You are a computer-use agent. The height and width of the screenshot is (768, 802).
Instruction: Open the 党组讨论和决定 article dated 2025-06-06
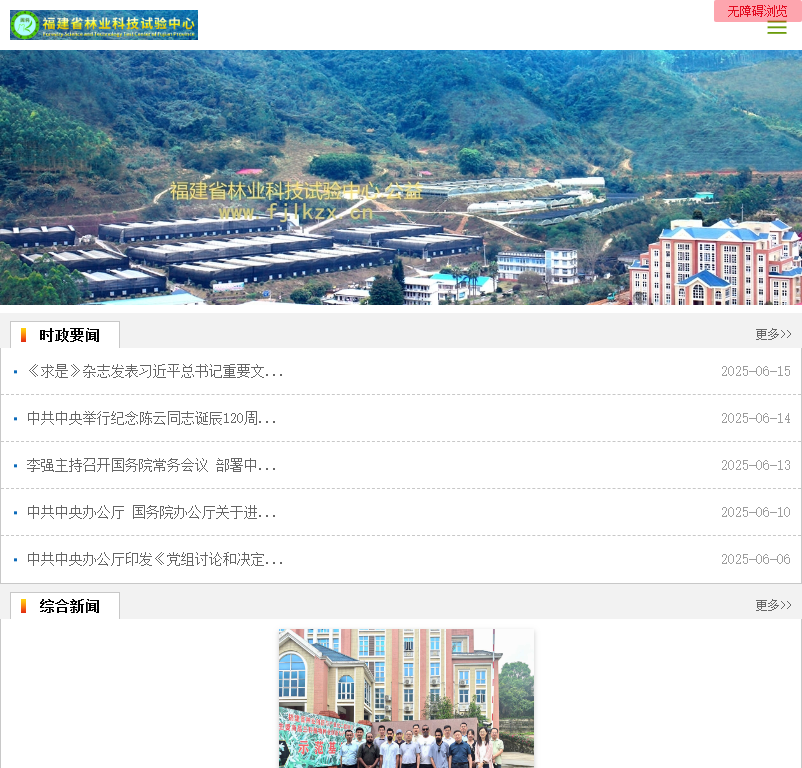[153, 559]
